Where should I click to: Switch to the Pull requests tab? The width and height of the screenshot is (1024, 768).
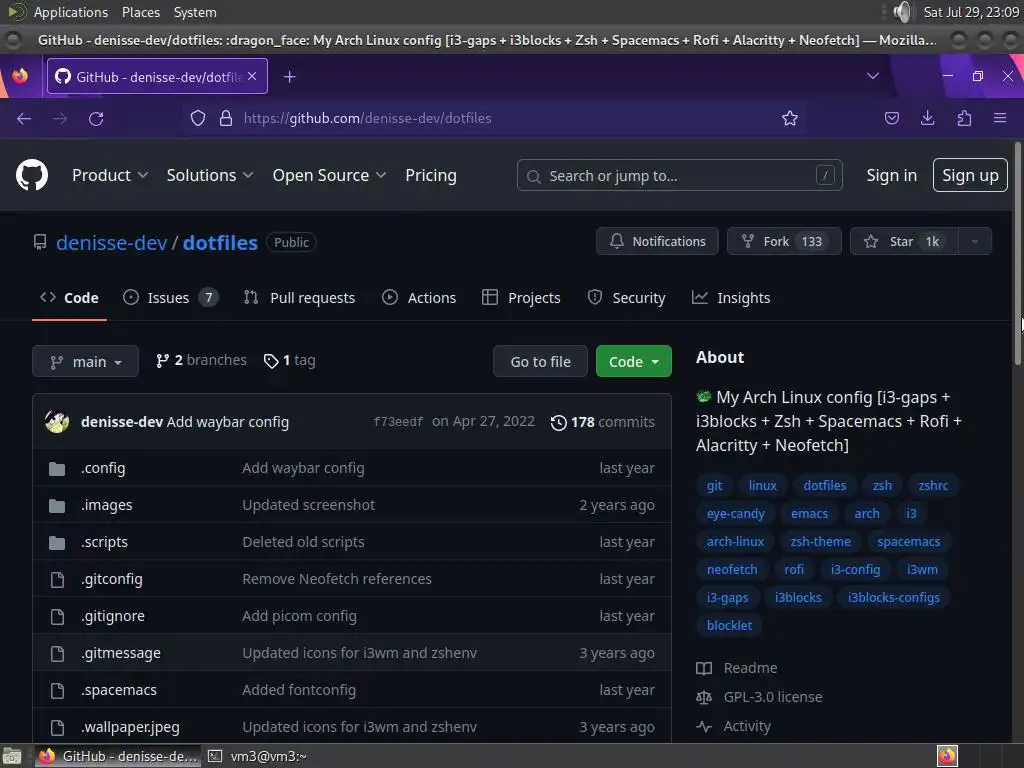coord(299,298)
